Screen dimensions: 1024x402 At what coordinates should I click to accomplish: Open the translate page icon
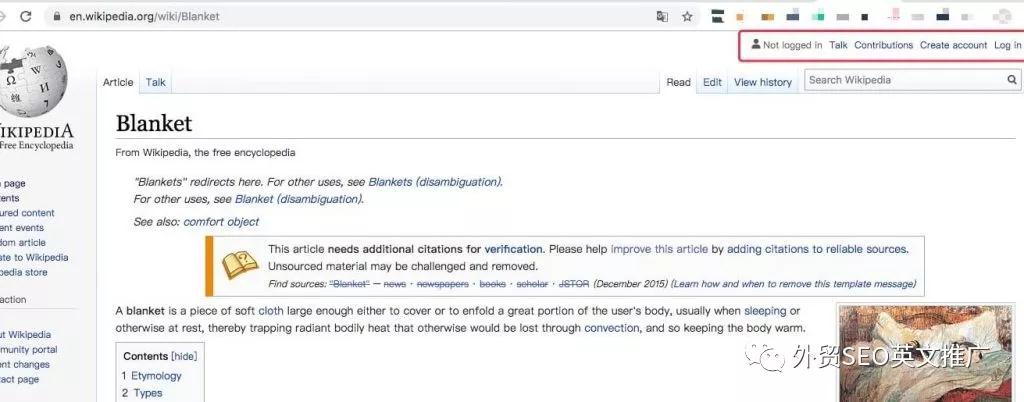point(662,17)
